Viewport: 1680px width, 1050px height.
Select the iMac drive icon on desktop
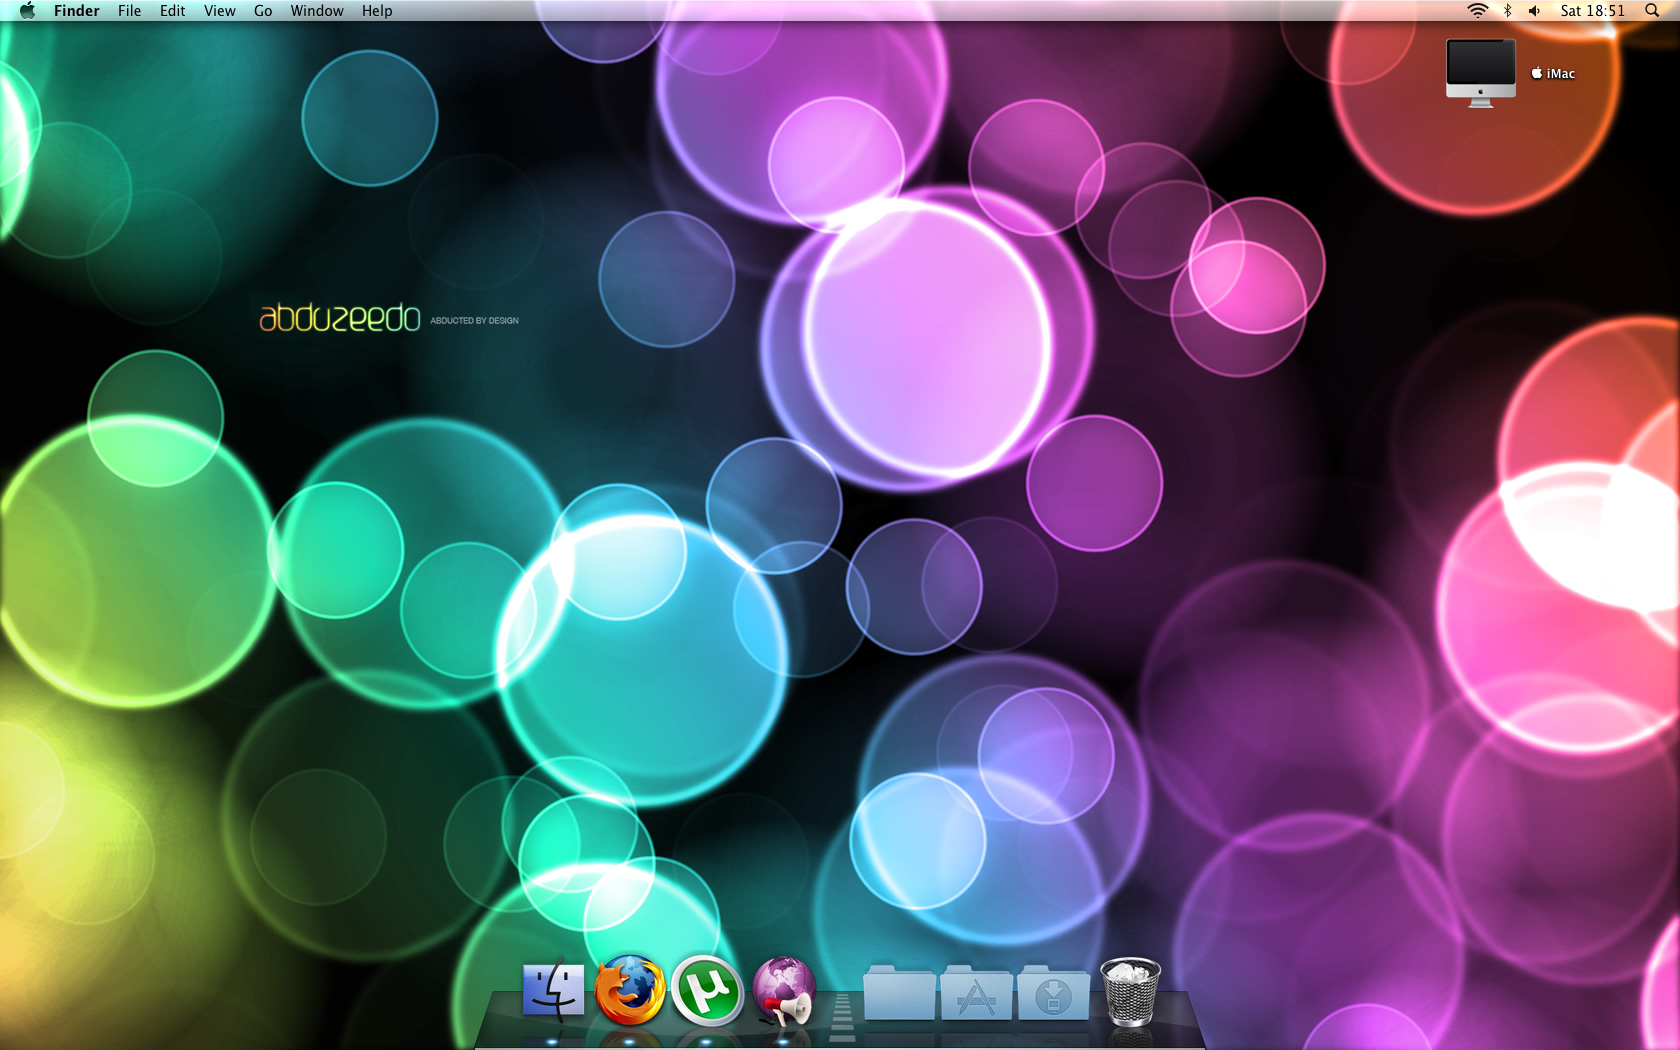(x=1481, y=72)
